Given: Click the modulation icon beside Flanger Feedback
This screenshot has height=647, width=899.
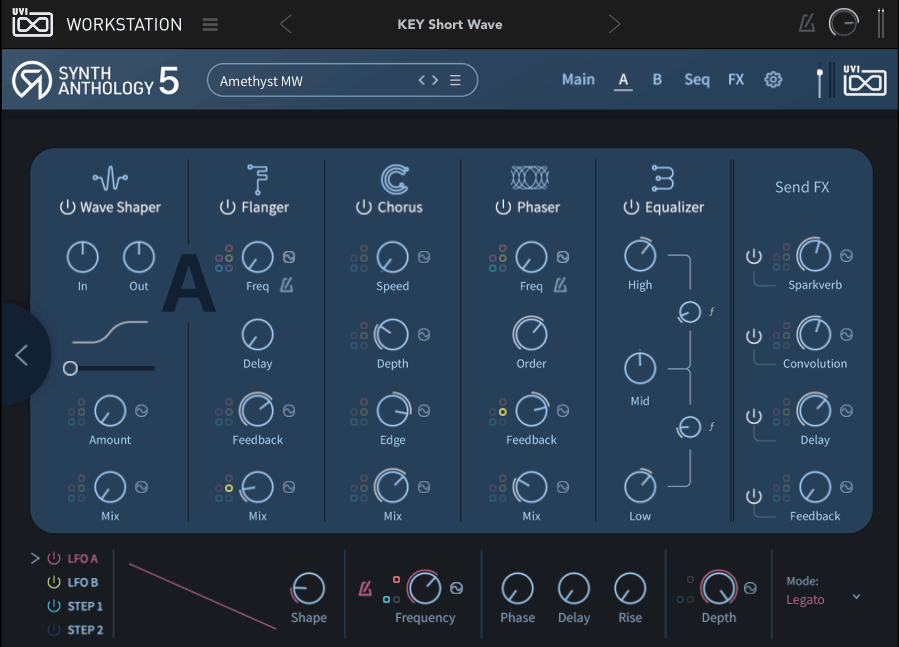Looking at the screenshot, I should (x=289, y=411).
